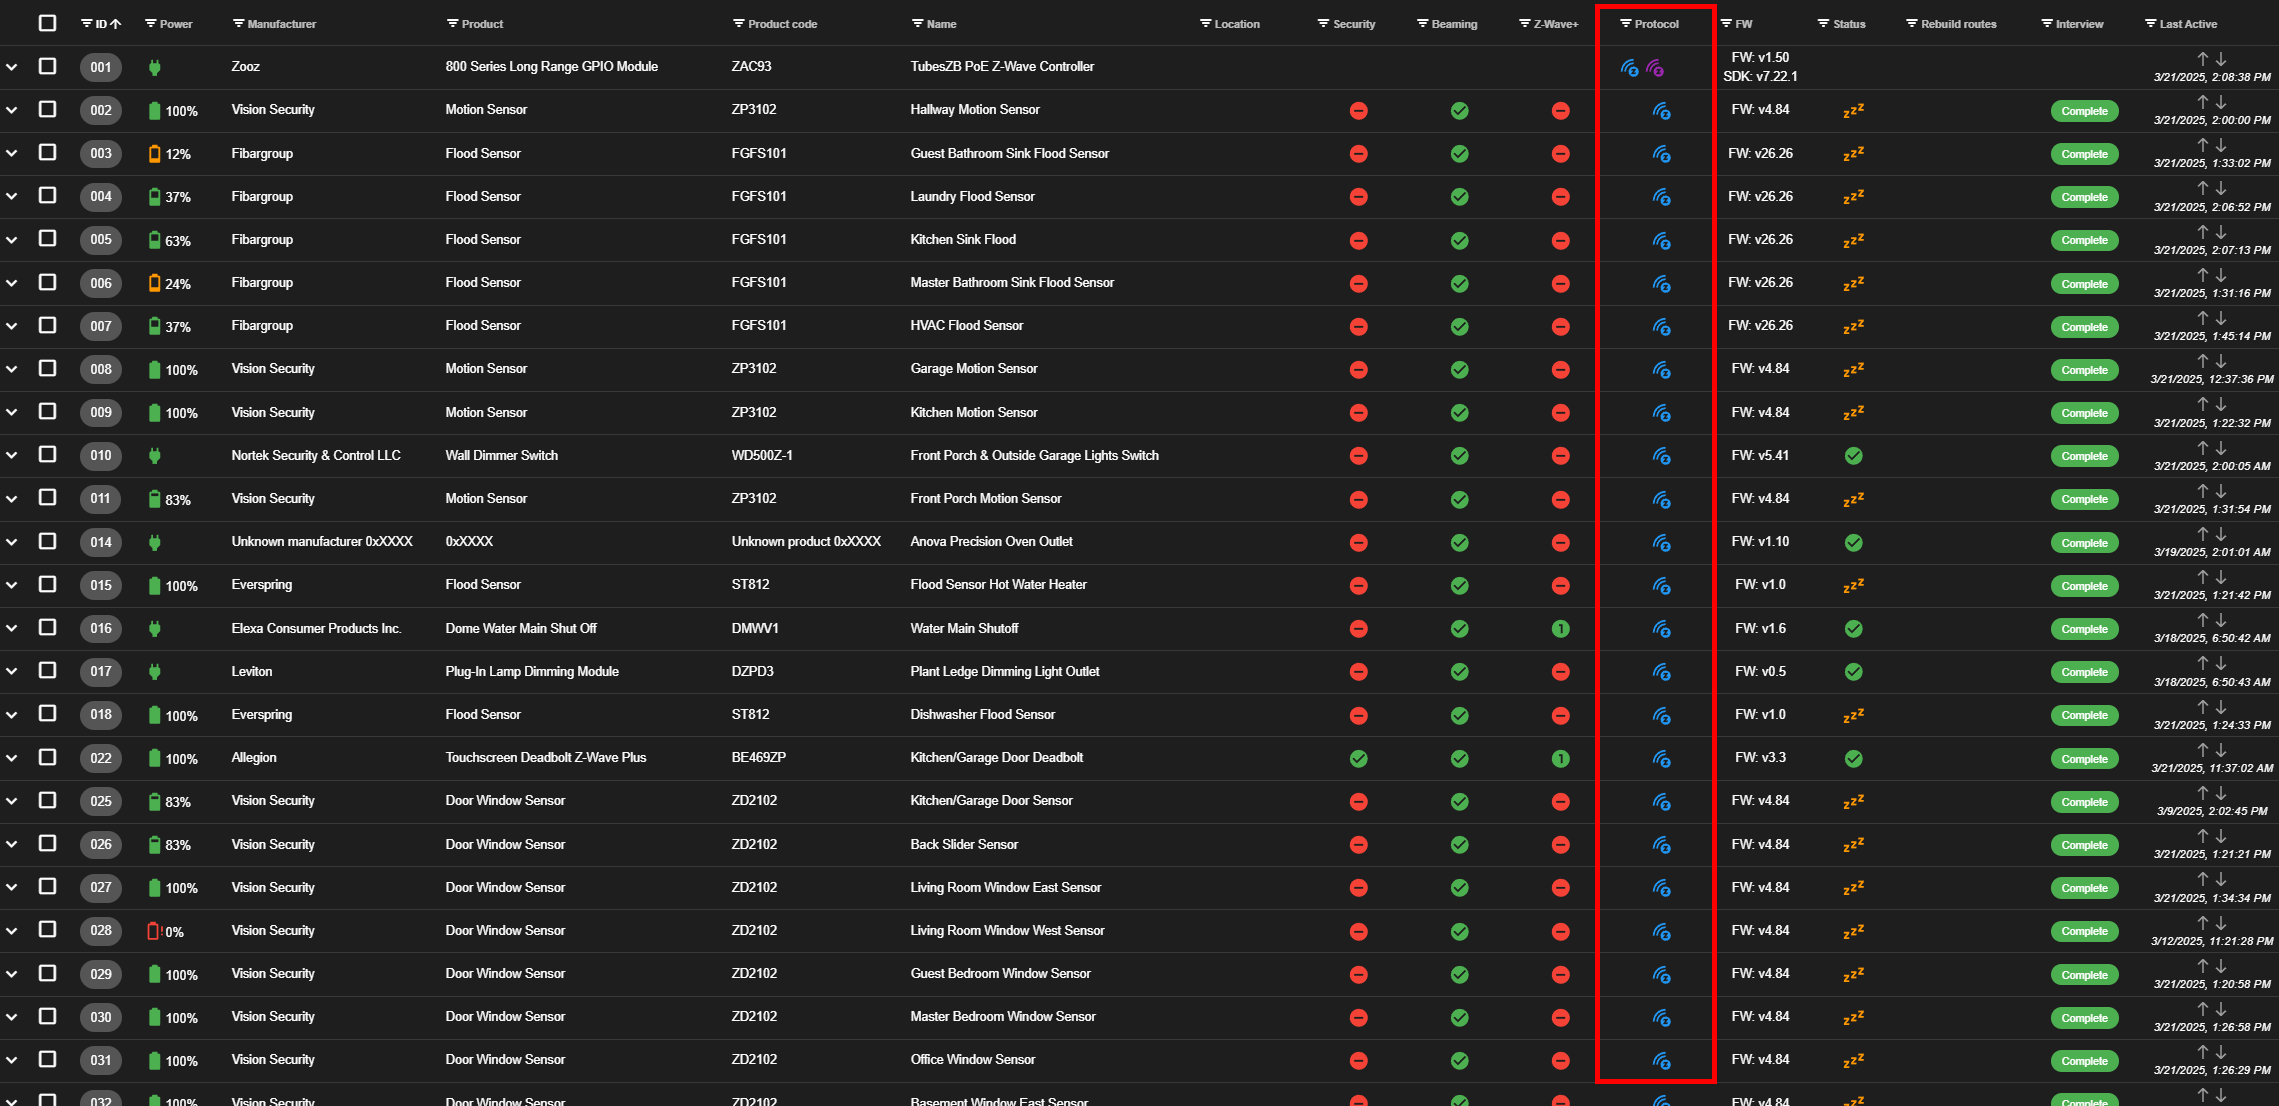2279x1106 pixels.
Task: Select the checkbox for node 014
Action: coord(47,541)
